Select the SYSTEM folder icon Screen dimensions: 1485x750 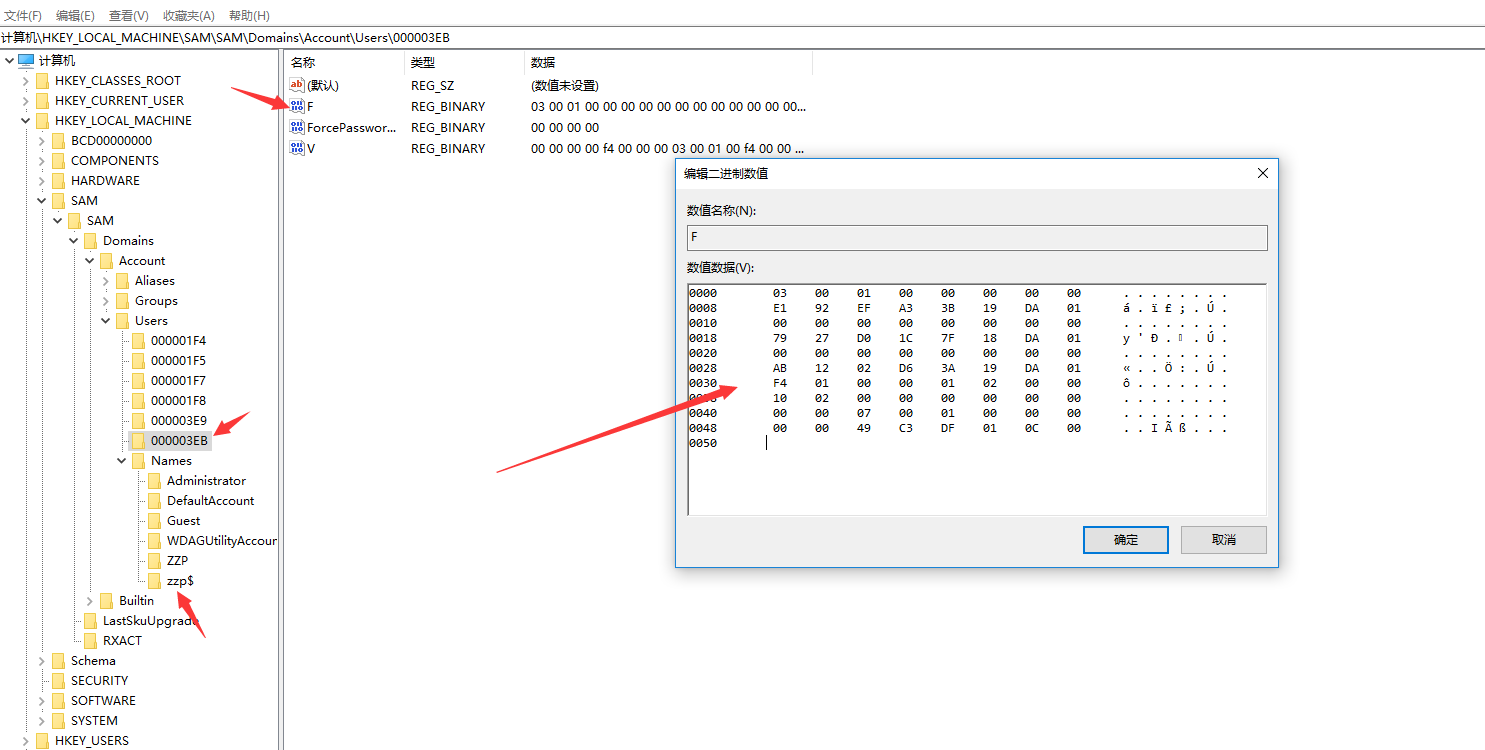(x=58, y=720)
